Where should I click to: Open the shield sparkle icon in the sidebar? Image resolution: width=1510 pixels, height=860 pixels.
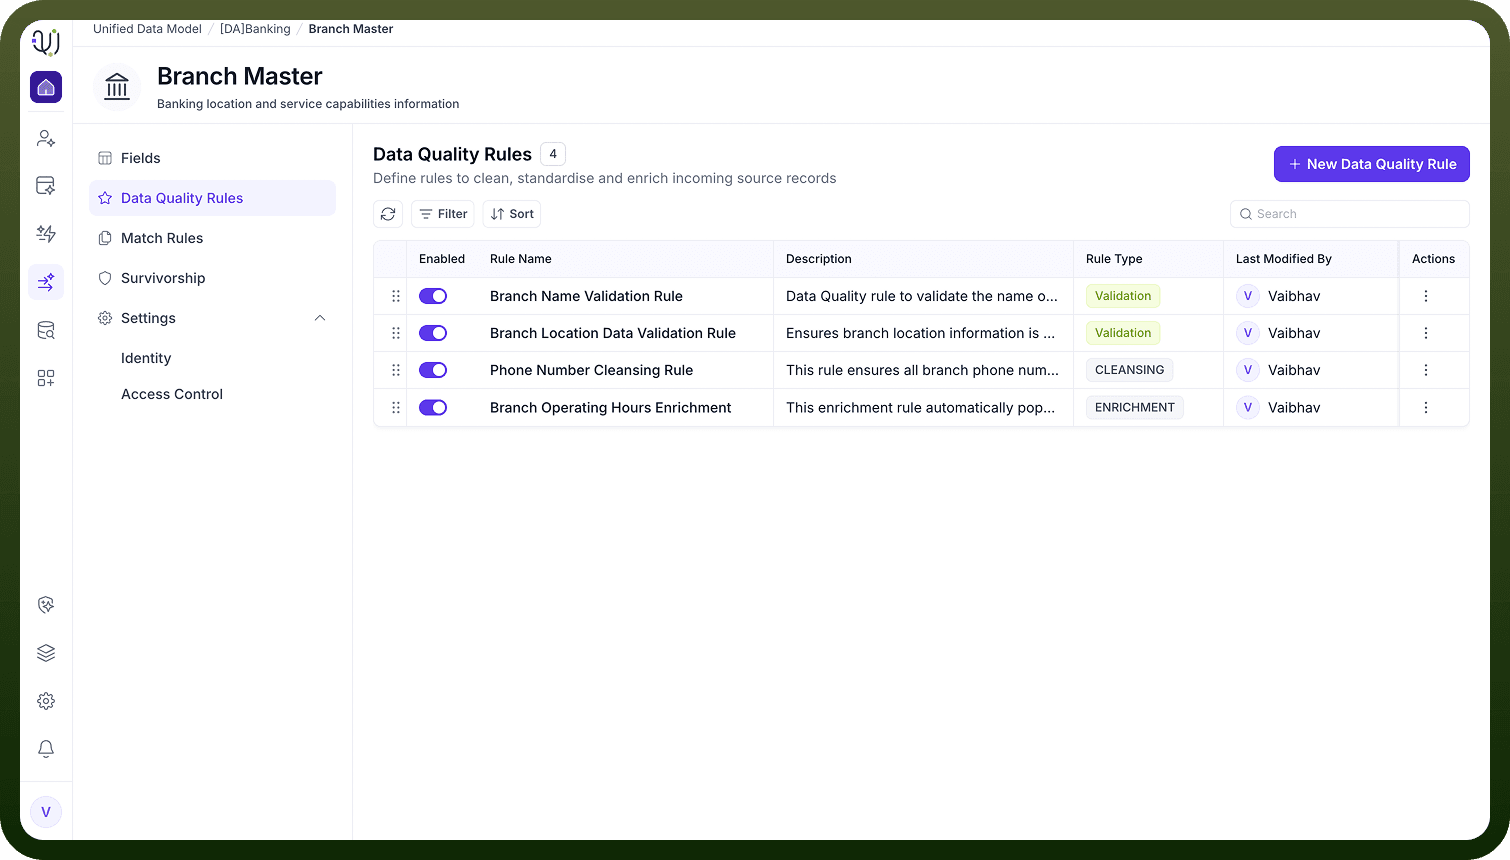(46, 605)
